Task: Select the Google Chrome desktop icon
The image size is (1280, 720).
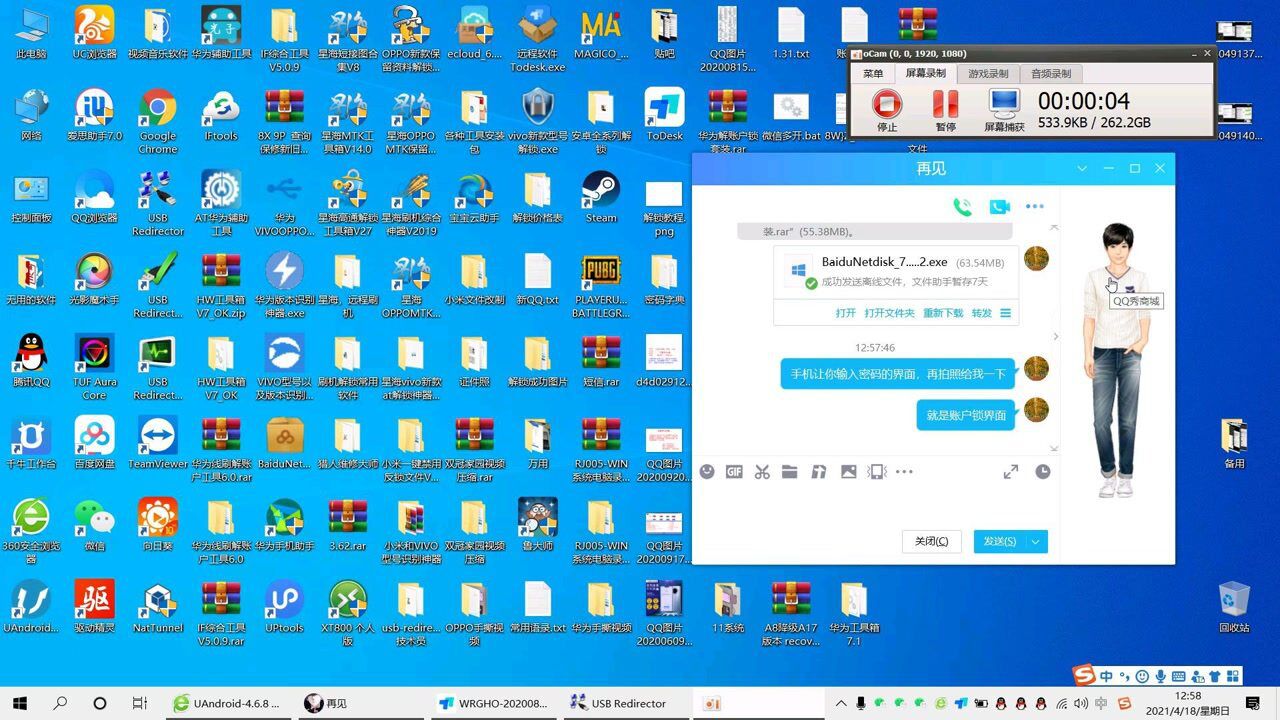Action: 157,121
